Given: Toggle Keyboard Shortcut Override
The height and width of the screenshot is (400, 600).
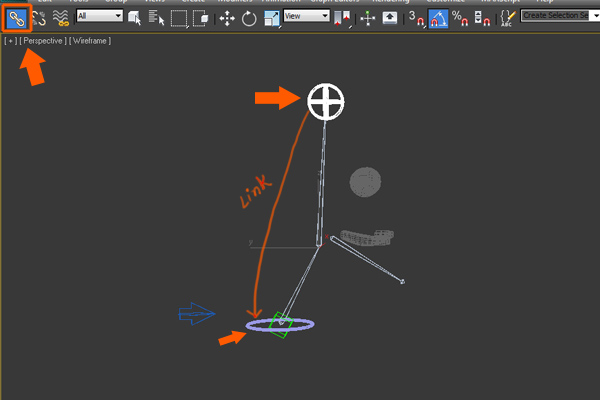Looking at the screenshot, I should [x=390, y=18].
